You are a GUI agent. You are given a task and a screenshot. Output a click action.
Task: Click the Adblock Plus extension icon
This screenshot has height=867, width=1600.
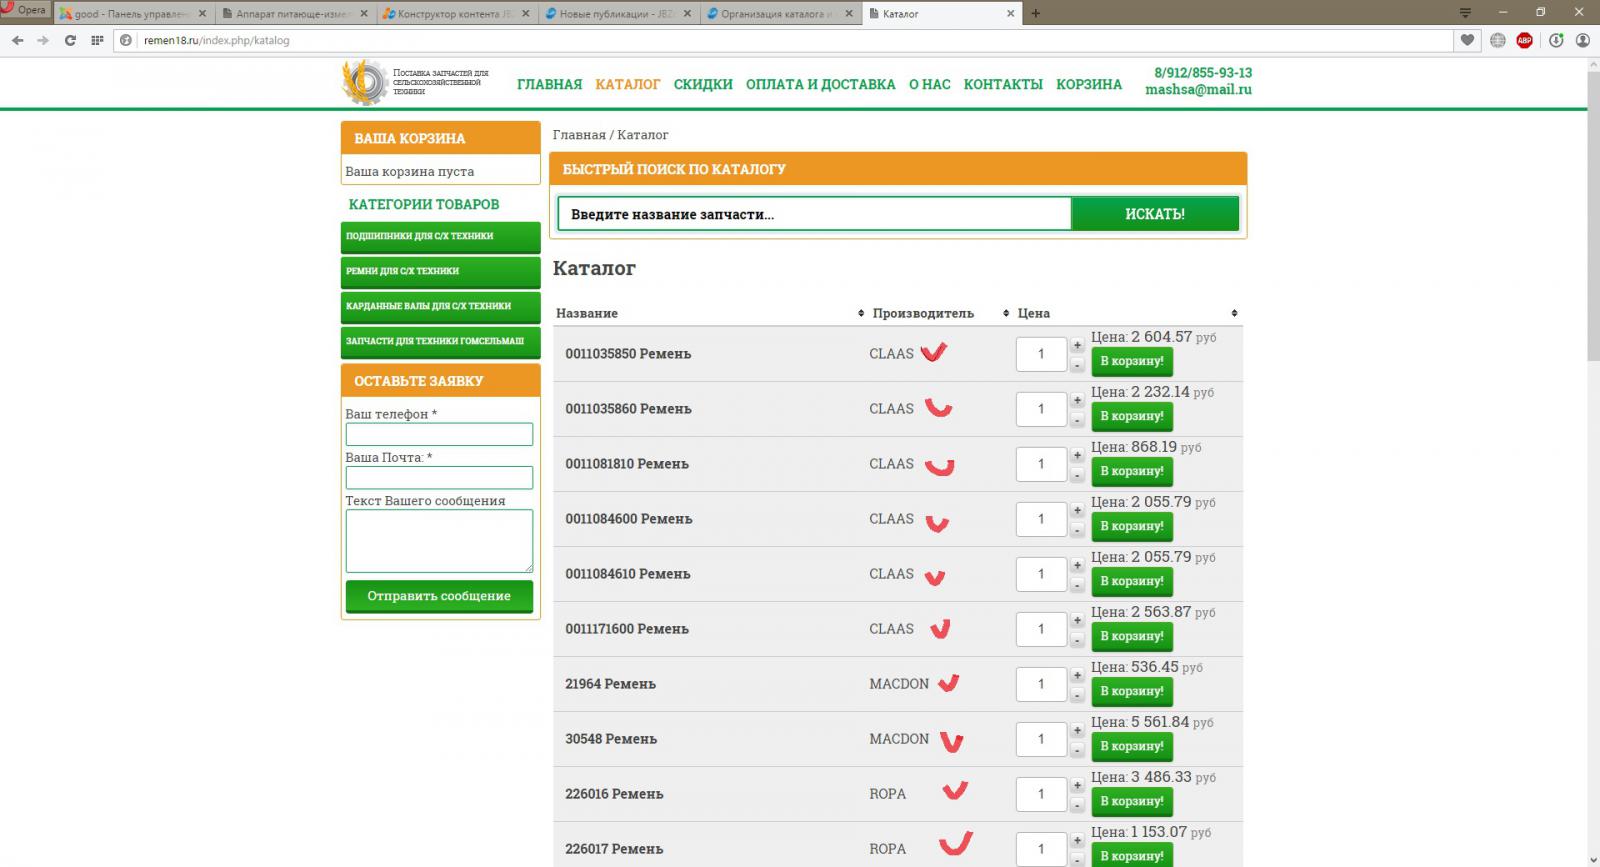[1524, 40]
